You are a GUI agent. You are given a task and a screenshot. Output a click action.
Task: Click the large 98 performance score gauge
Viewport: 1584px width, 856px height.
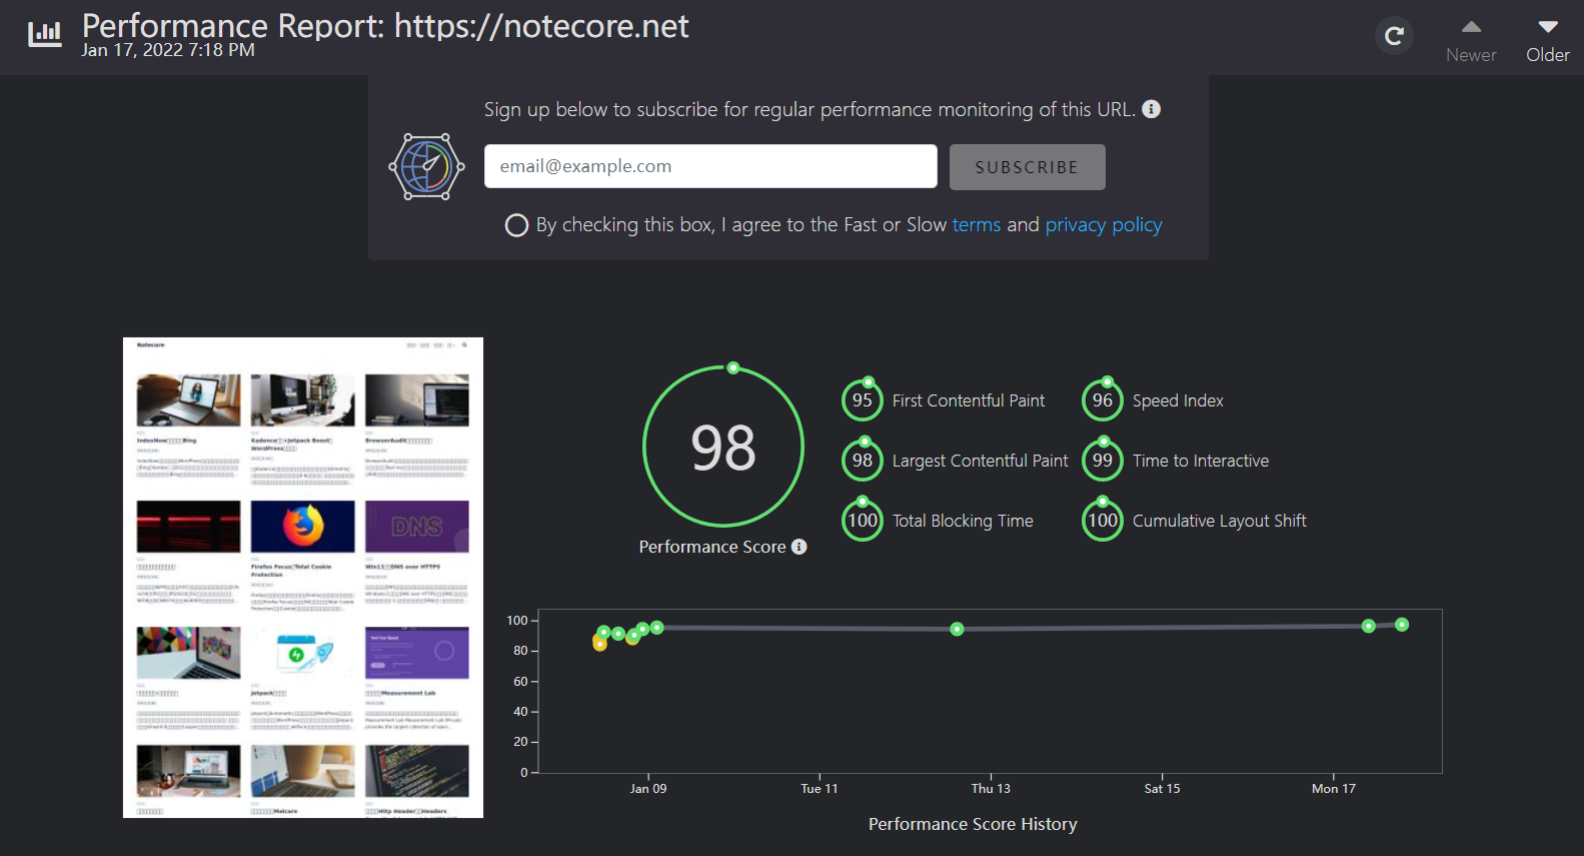tap(723, 447)
